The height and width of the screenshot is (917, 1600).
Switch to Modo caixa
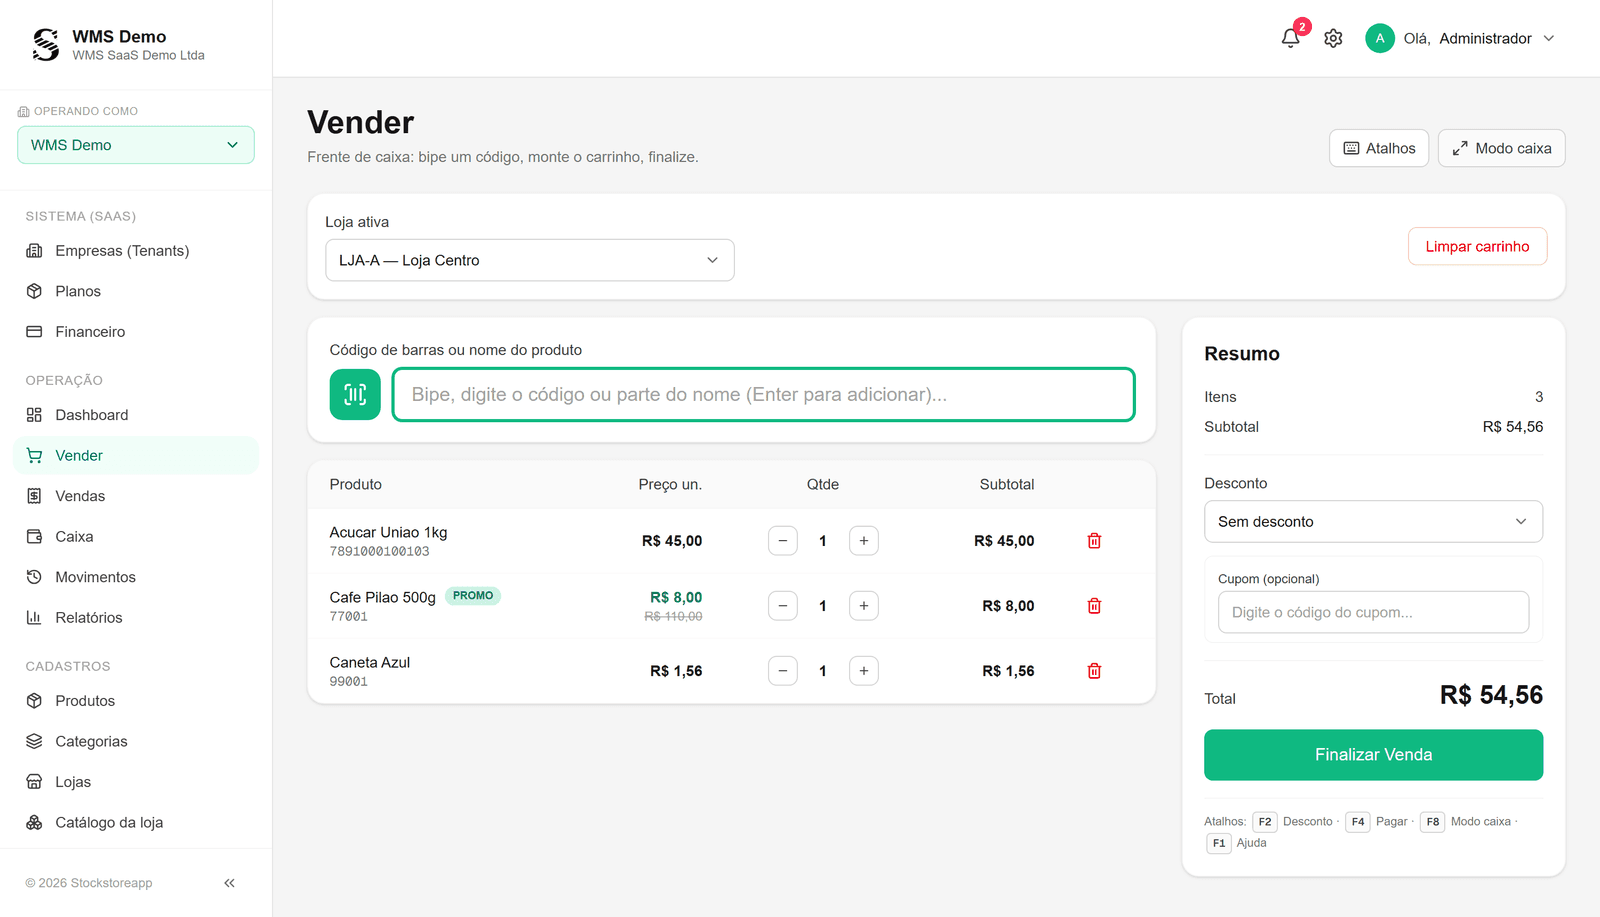[x=1501, y=148]
